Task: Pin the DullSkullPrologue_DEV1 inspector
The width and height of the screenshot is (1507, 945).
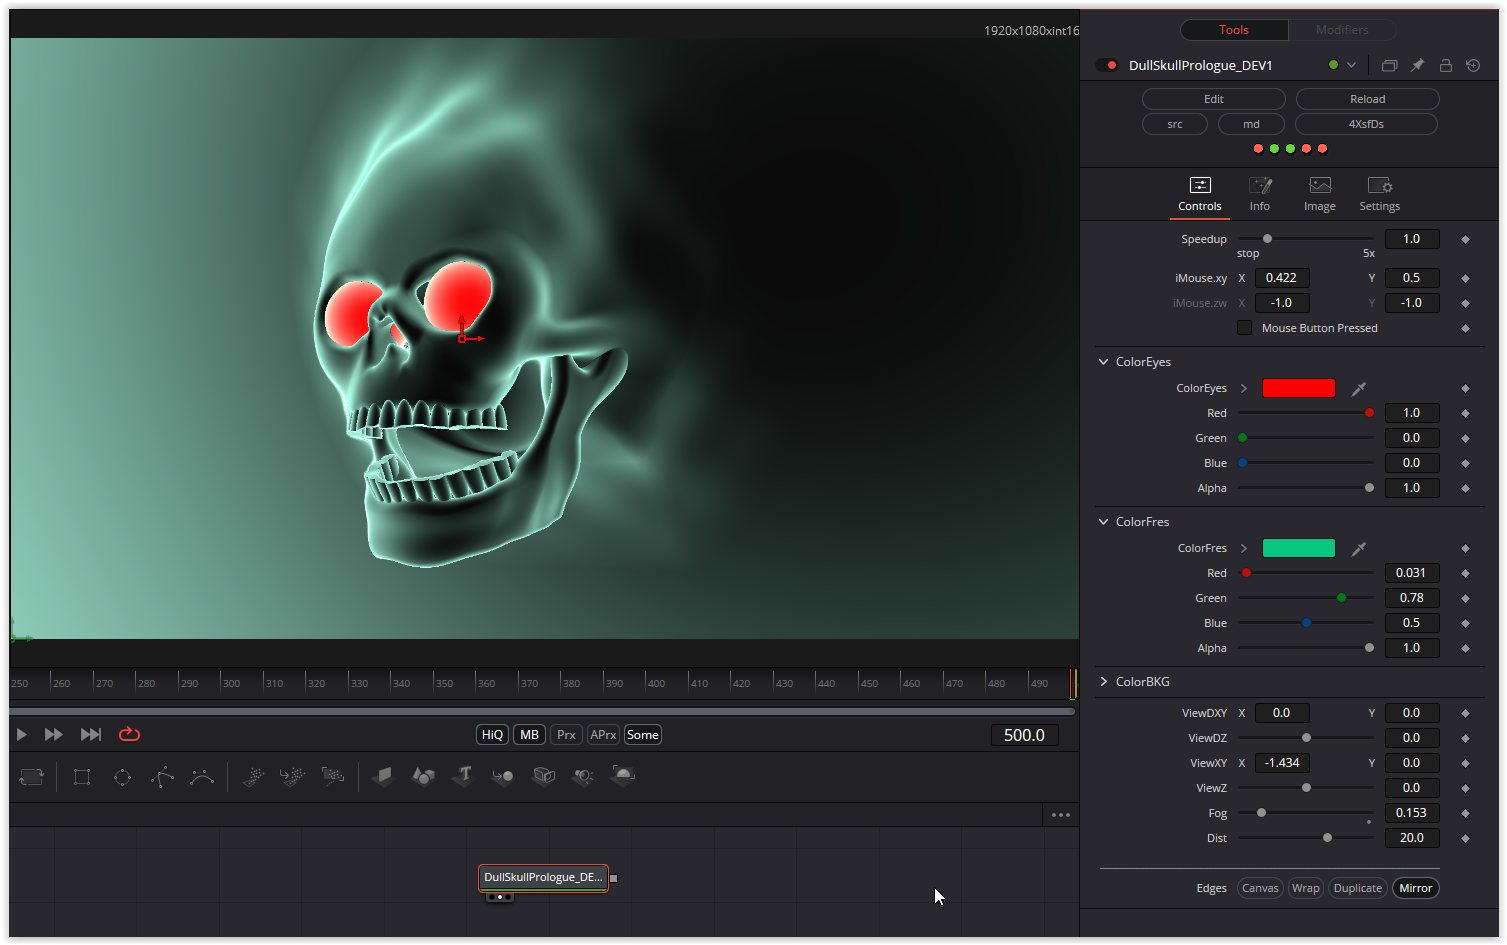Action: click(x=1417, y=66)
